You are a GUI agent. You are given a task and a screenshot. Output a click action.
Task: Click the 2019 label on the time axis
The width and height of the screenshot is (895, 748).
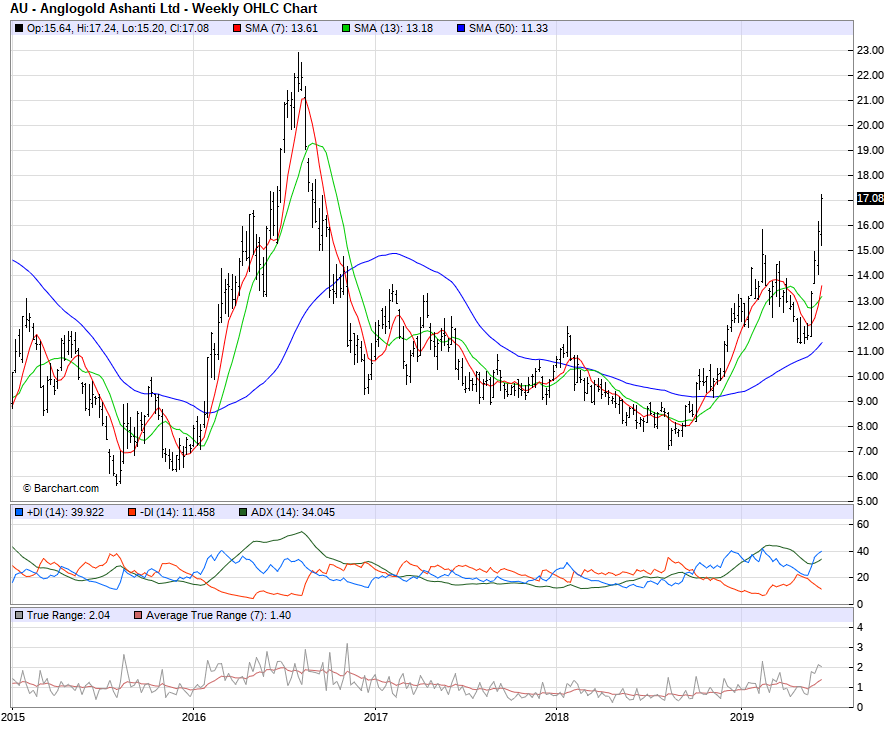741,717
